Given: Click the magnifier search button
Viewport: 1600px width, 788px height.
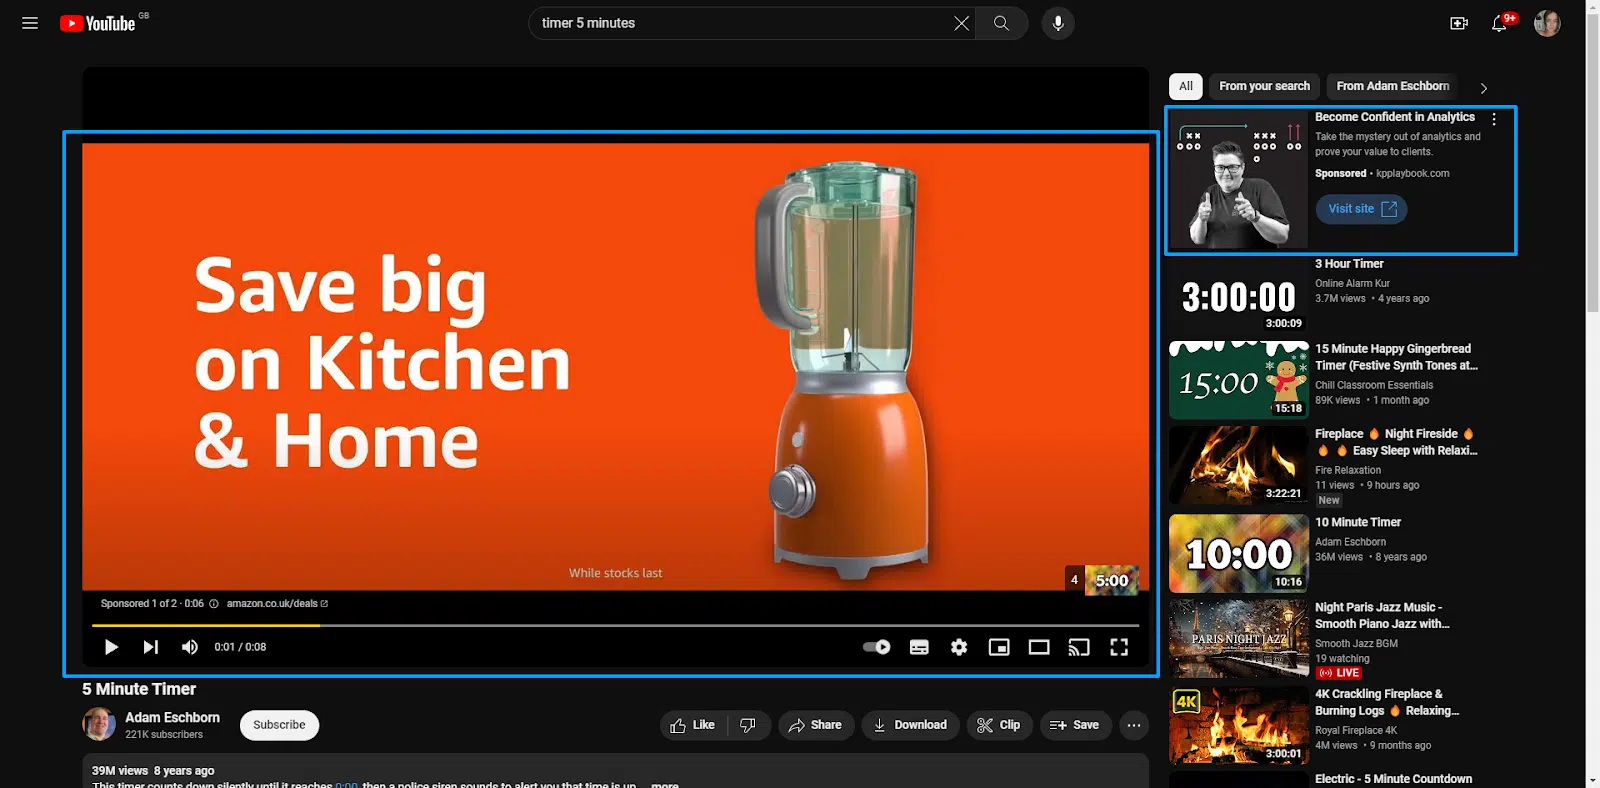Looking at the screenshot, I should tap(1001, 23).
